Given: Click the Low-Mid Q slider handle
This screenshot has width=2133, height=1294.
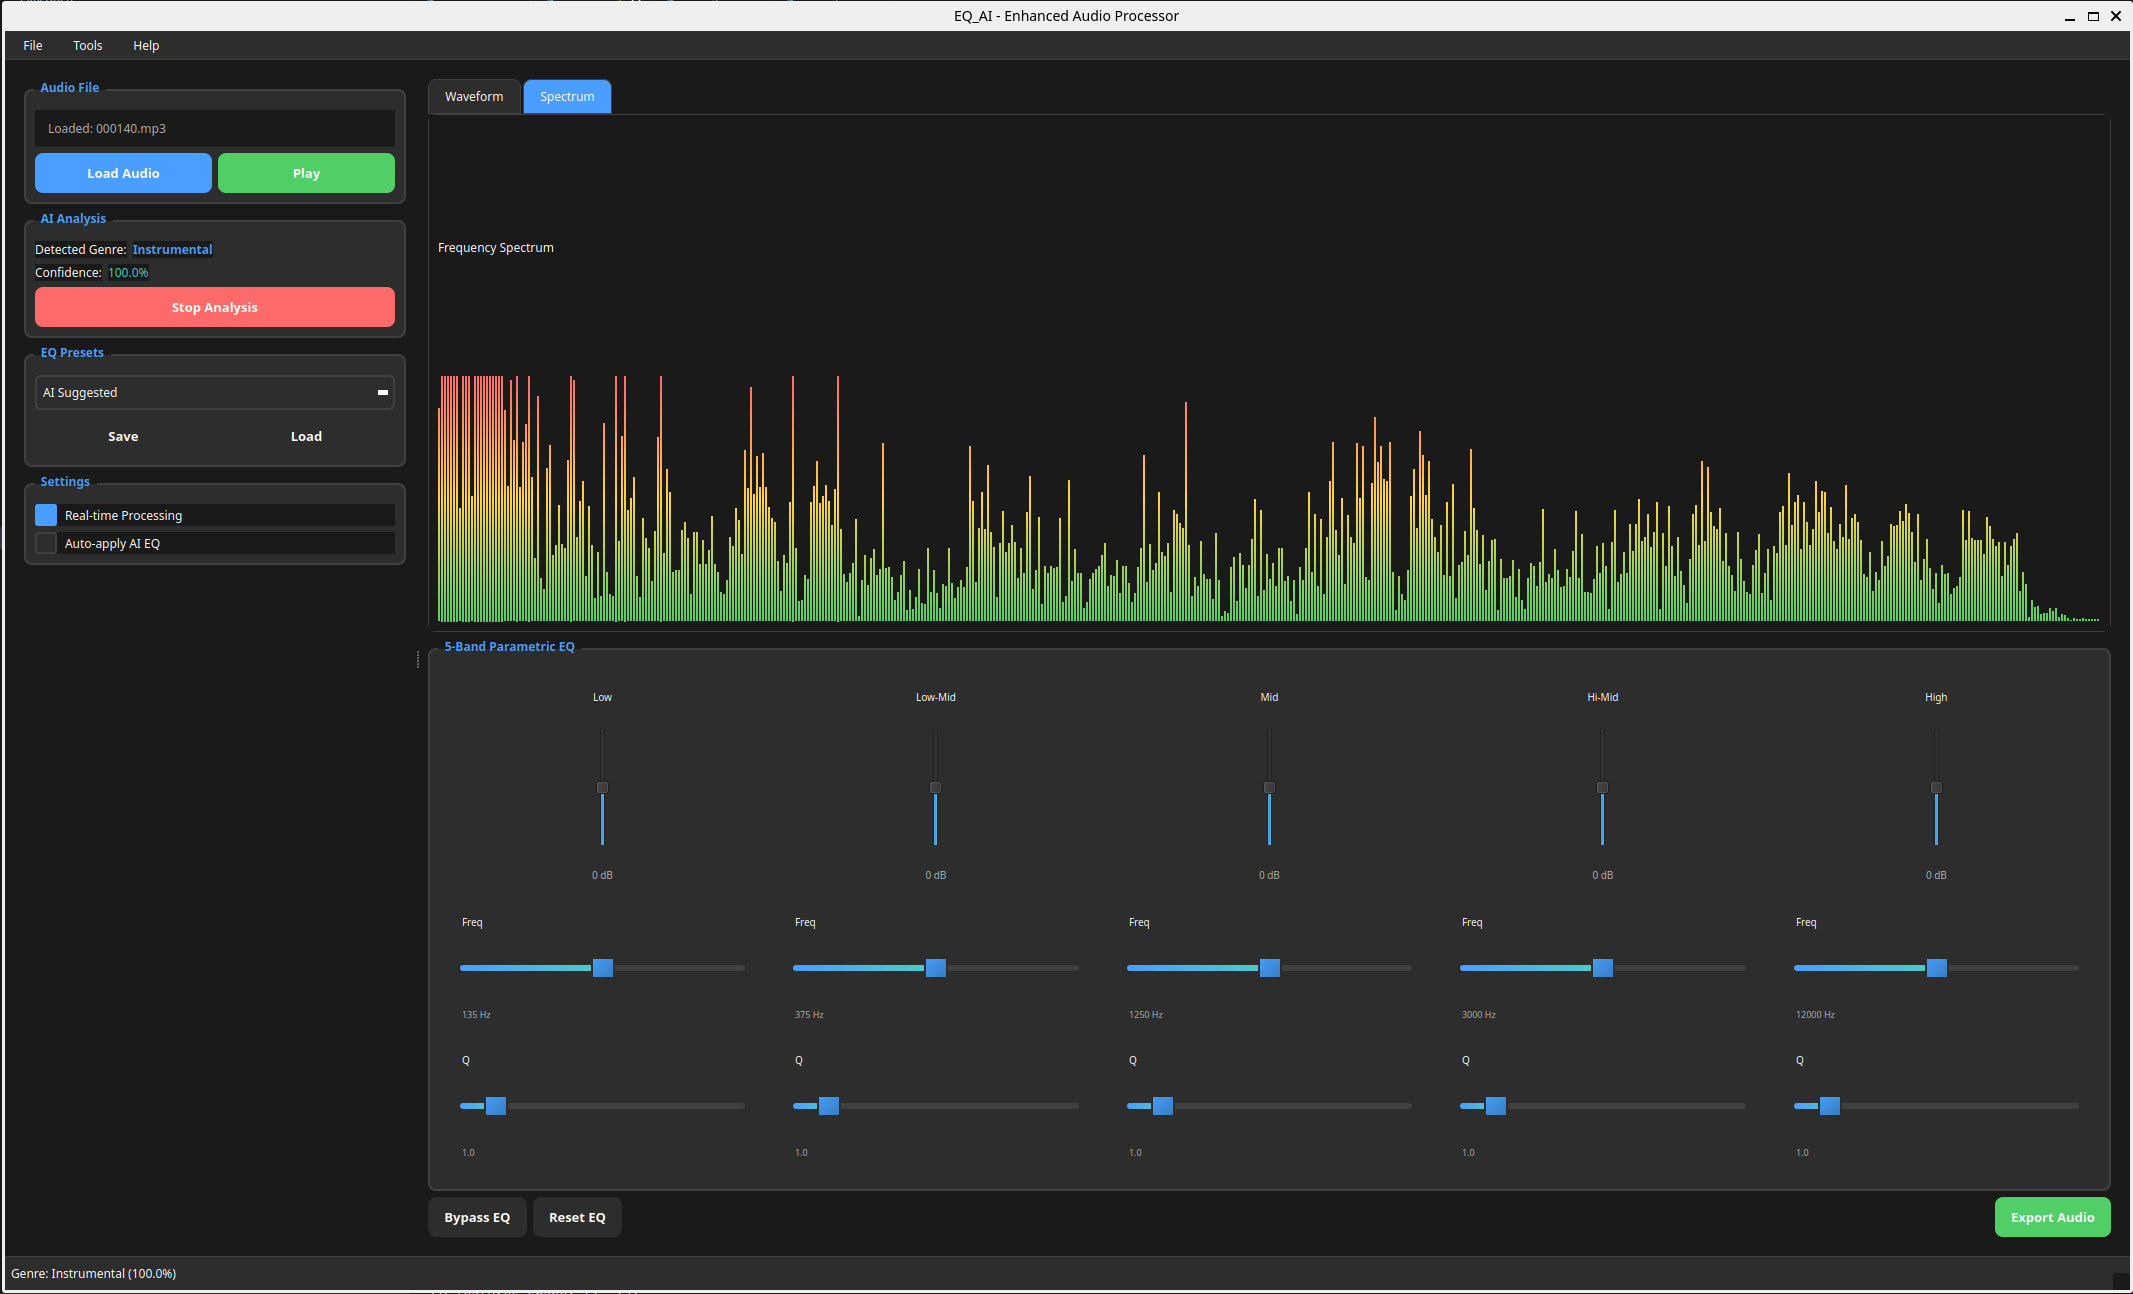Looking at the screenshot, I should tap(828, 1106).
